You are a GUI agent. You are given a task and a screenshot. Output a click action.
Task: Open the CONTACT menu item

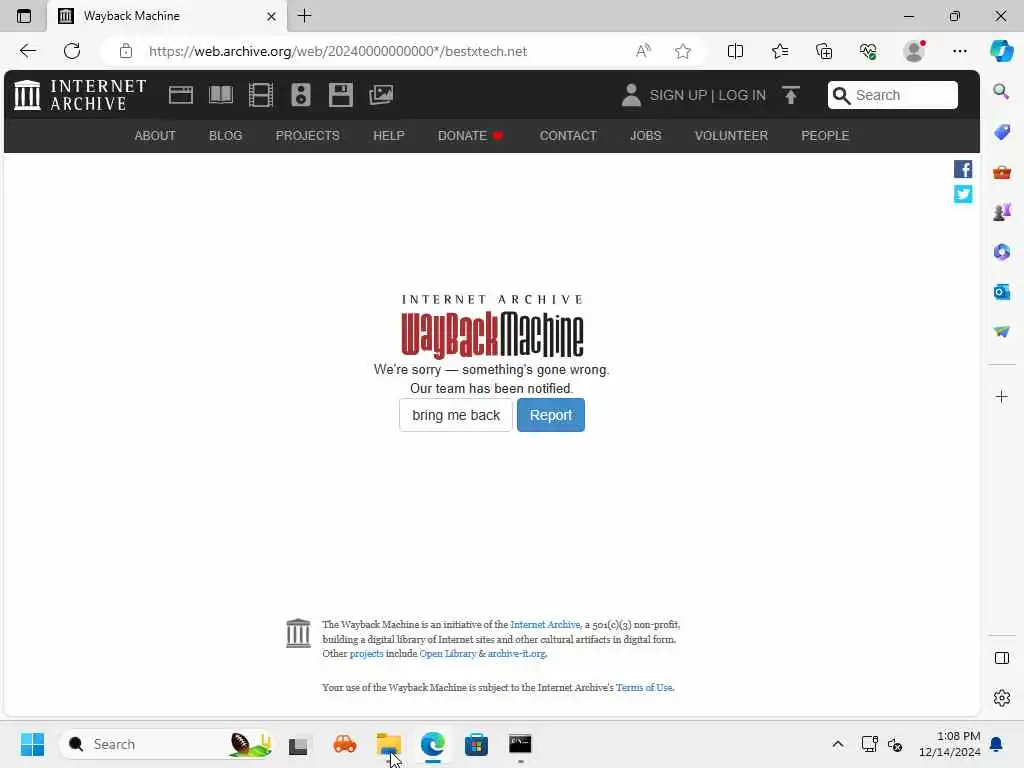point(568,135)
